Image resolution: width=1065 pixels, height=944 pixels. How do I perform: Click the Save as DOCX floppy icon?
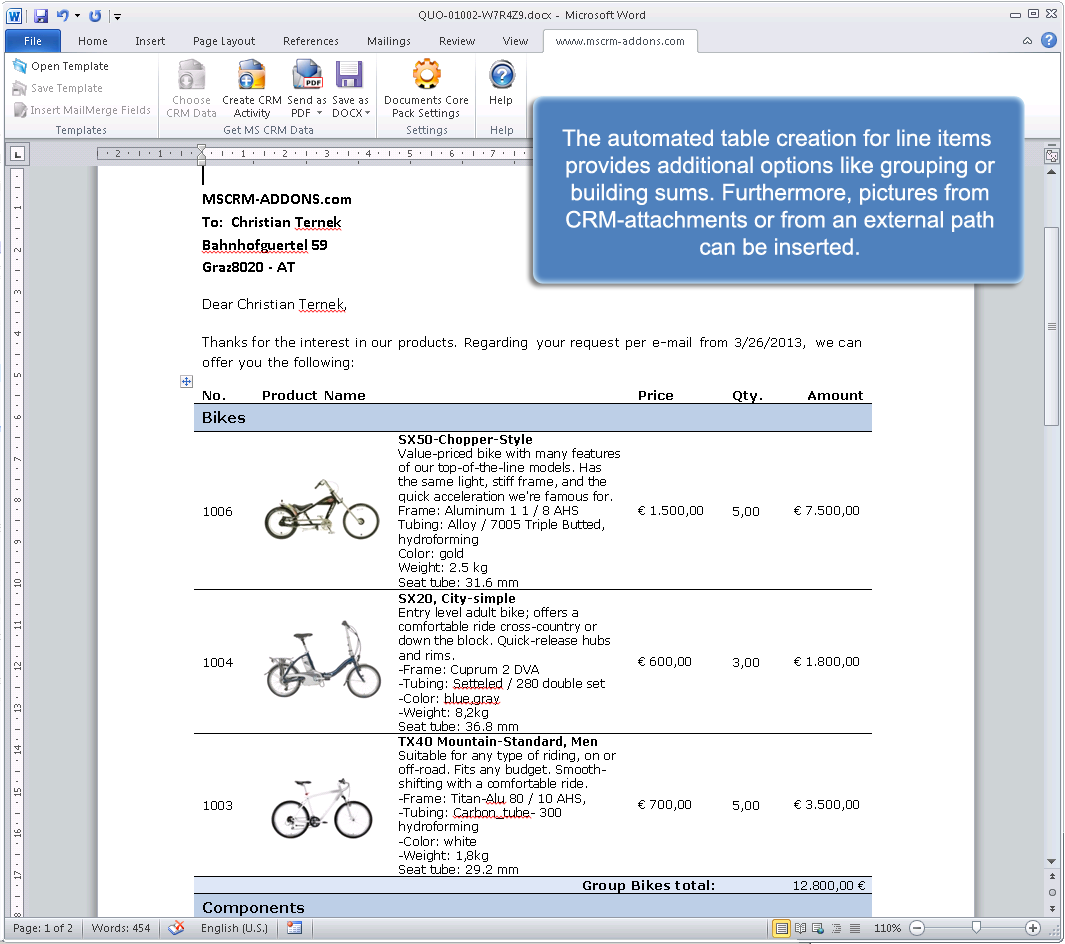[349, 75]
